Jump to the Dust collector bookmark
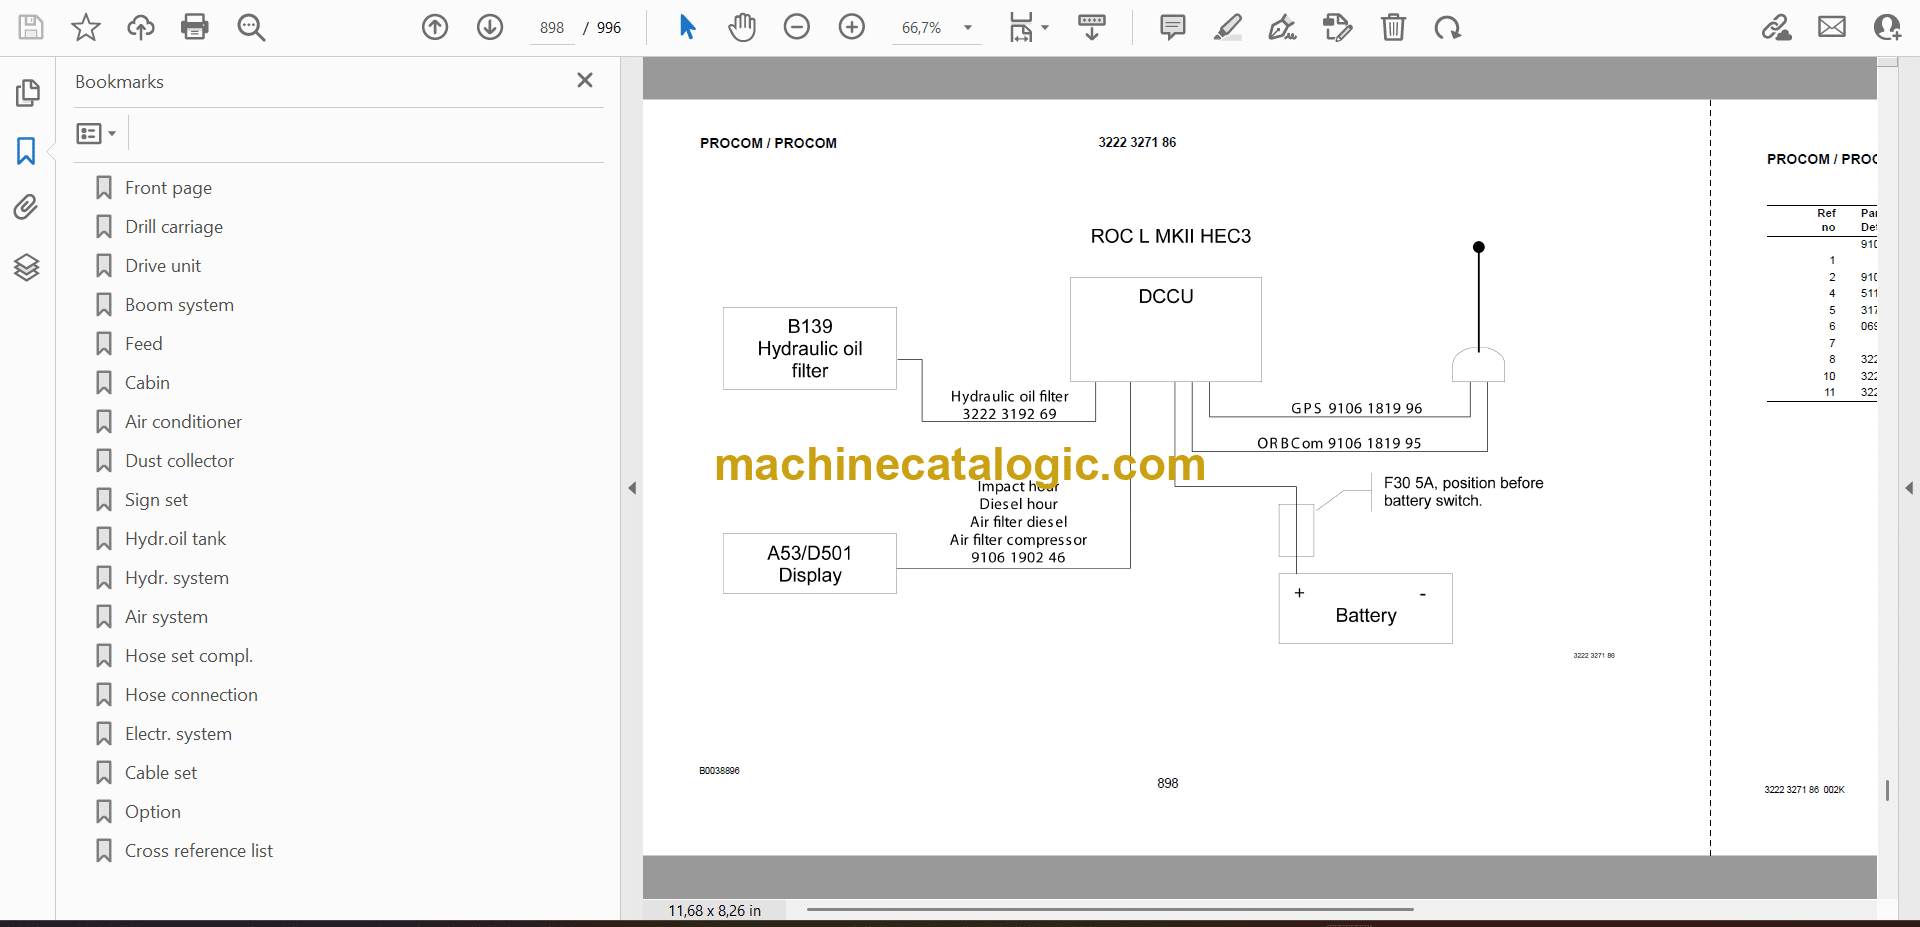The height and width of the screenshot is (927, 1920). [x=179, y=461]
